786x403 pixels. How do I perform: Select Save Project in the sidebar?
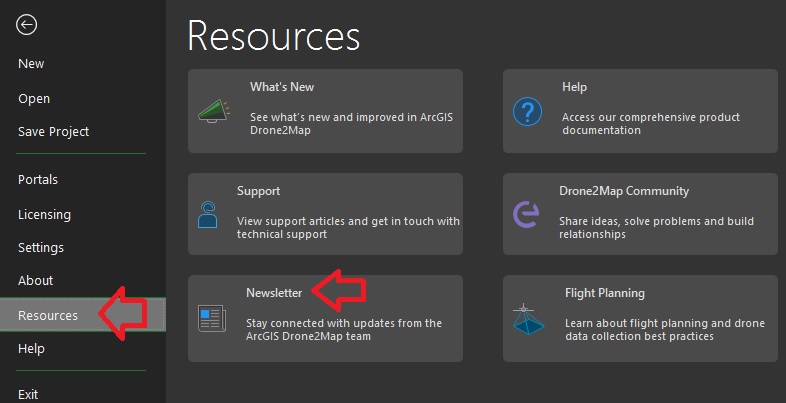(54, 131)
